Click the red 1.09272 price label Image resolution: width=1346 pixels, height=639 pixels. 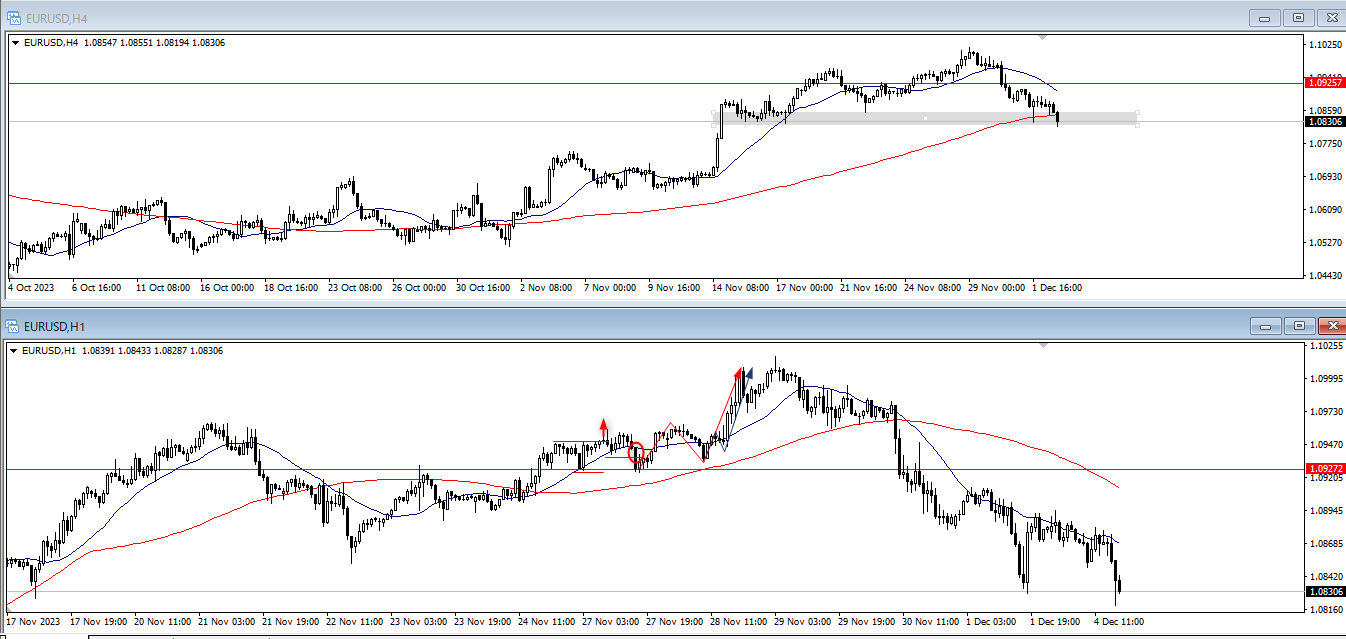[x=1325, y=468]
